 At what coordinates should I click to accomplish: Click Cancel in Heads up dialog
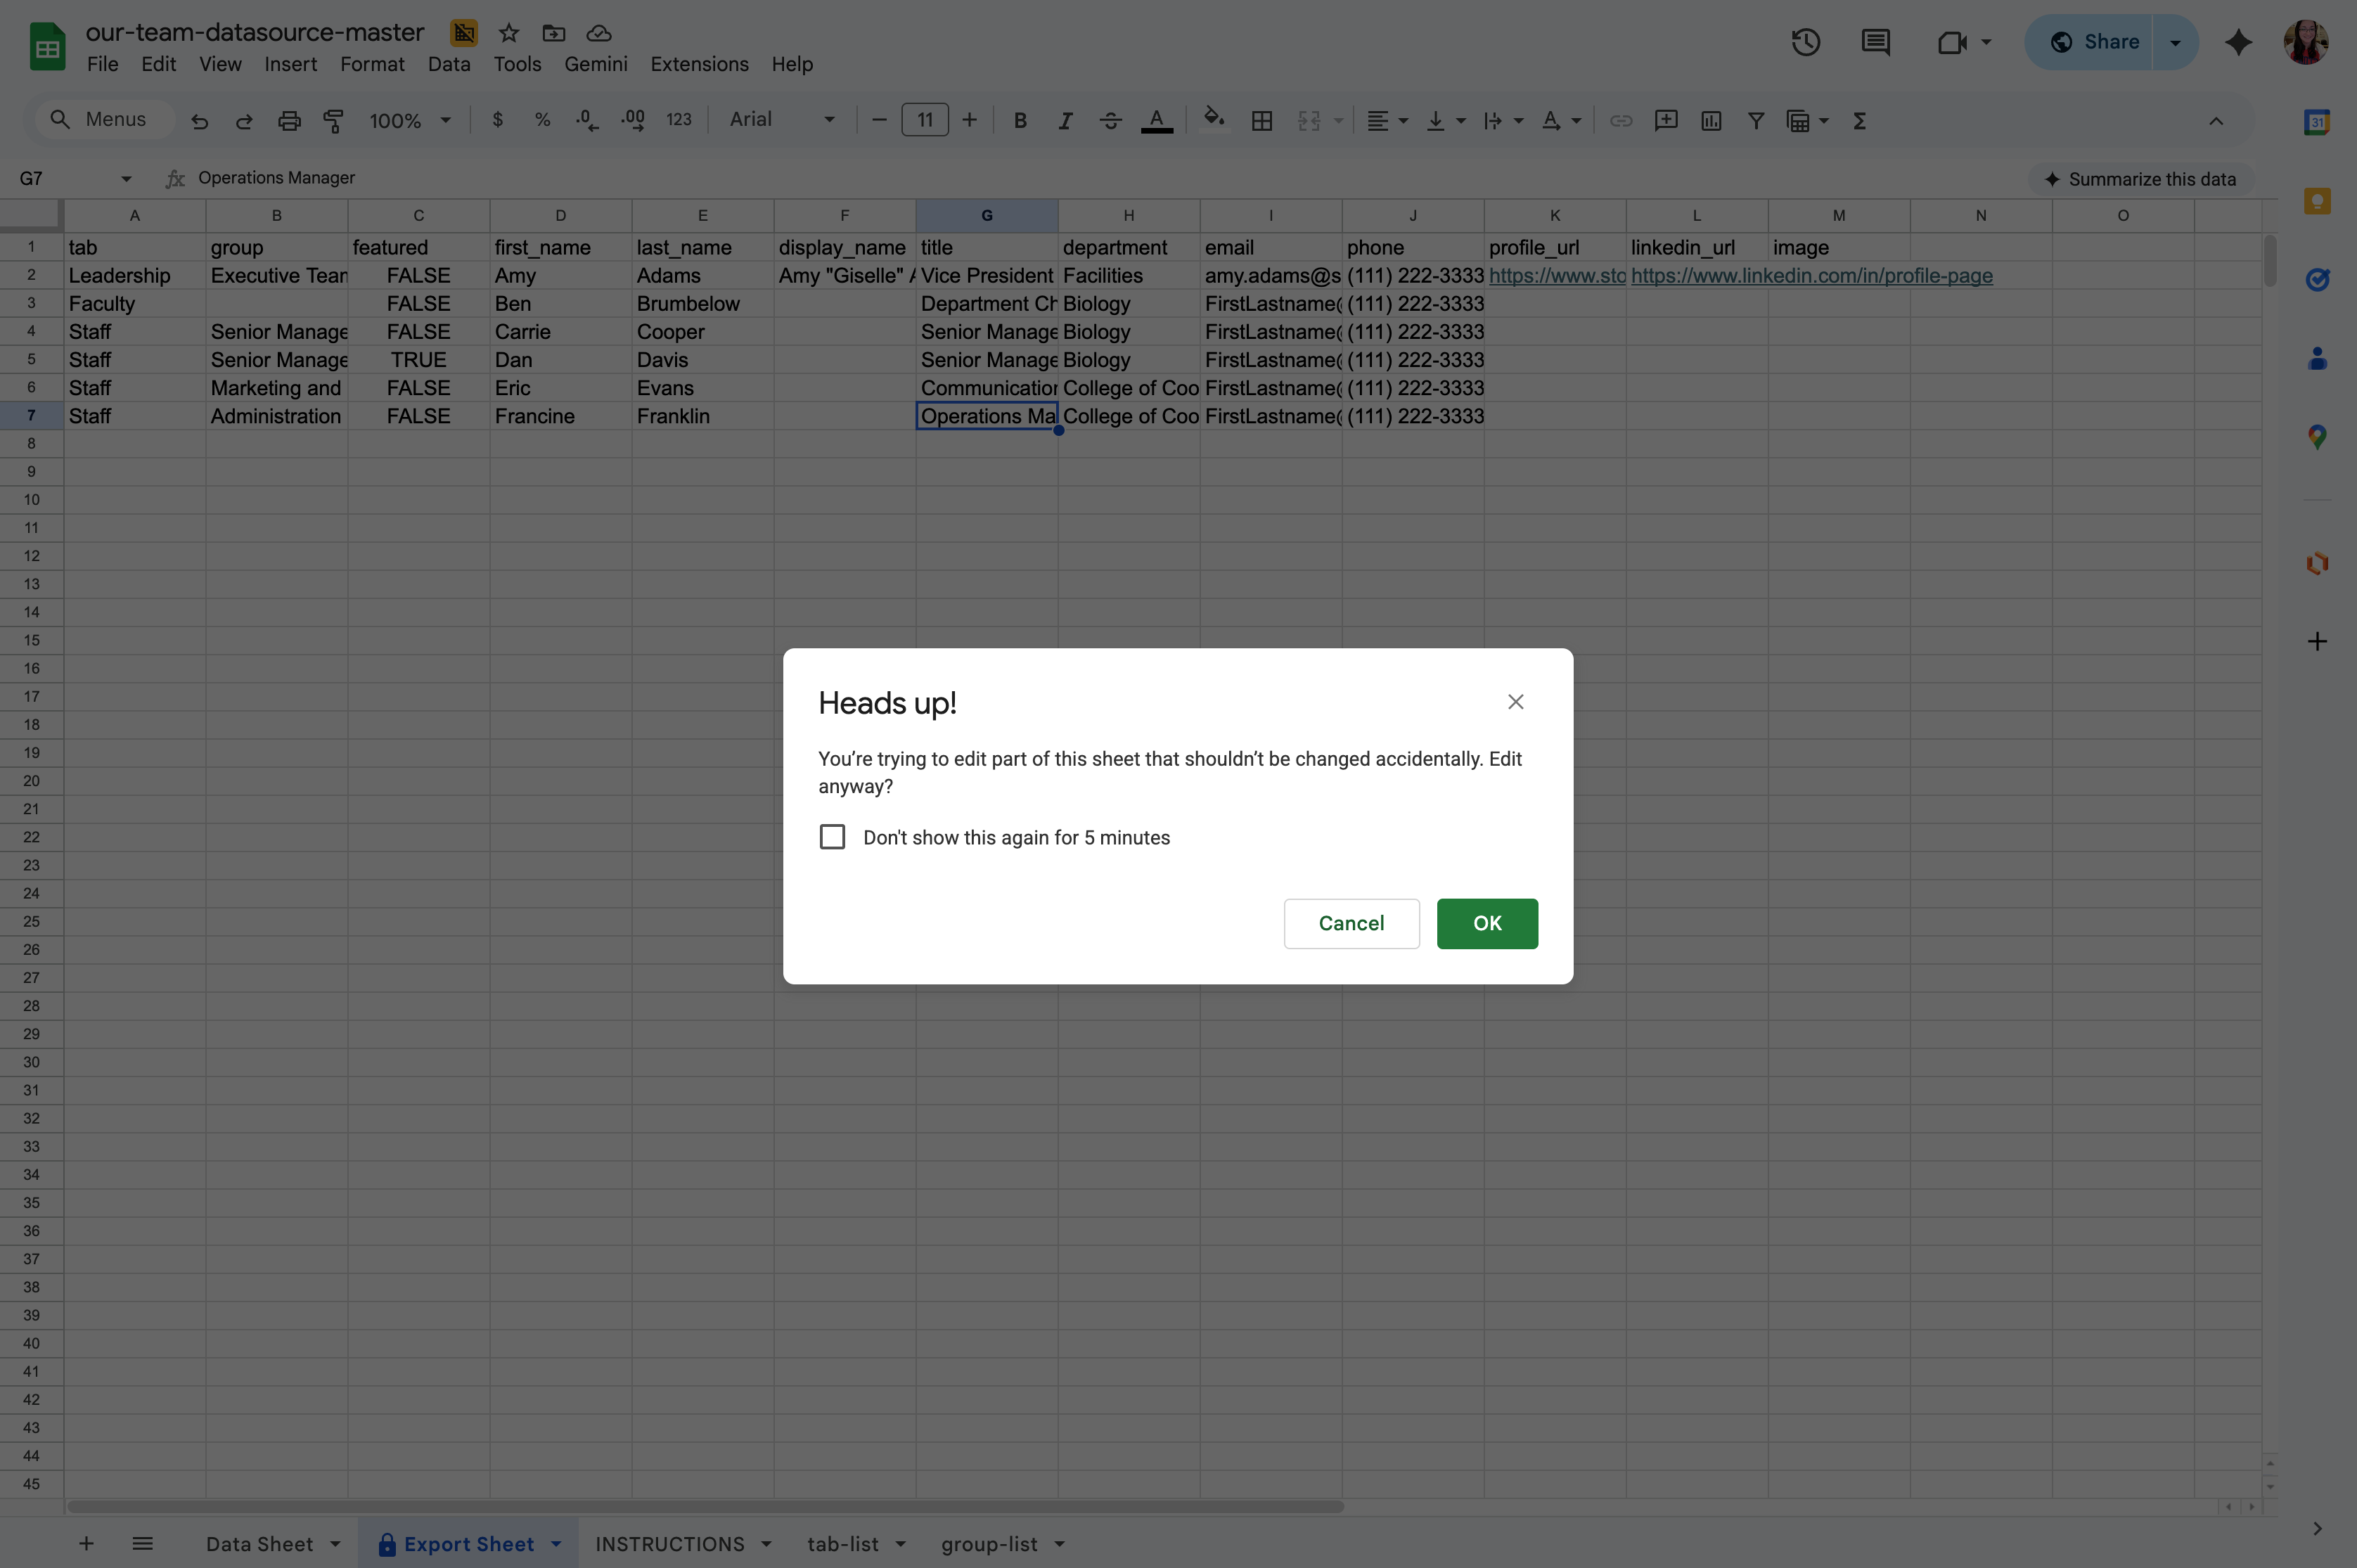[x=1351, y=923]
